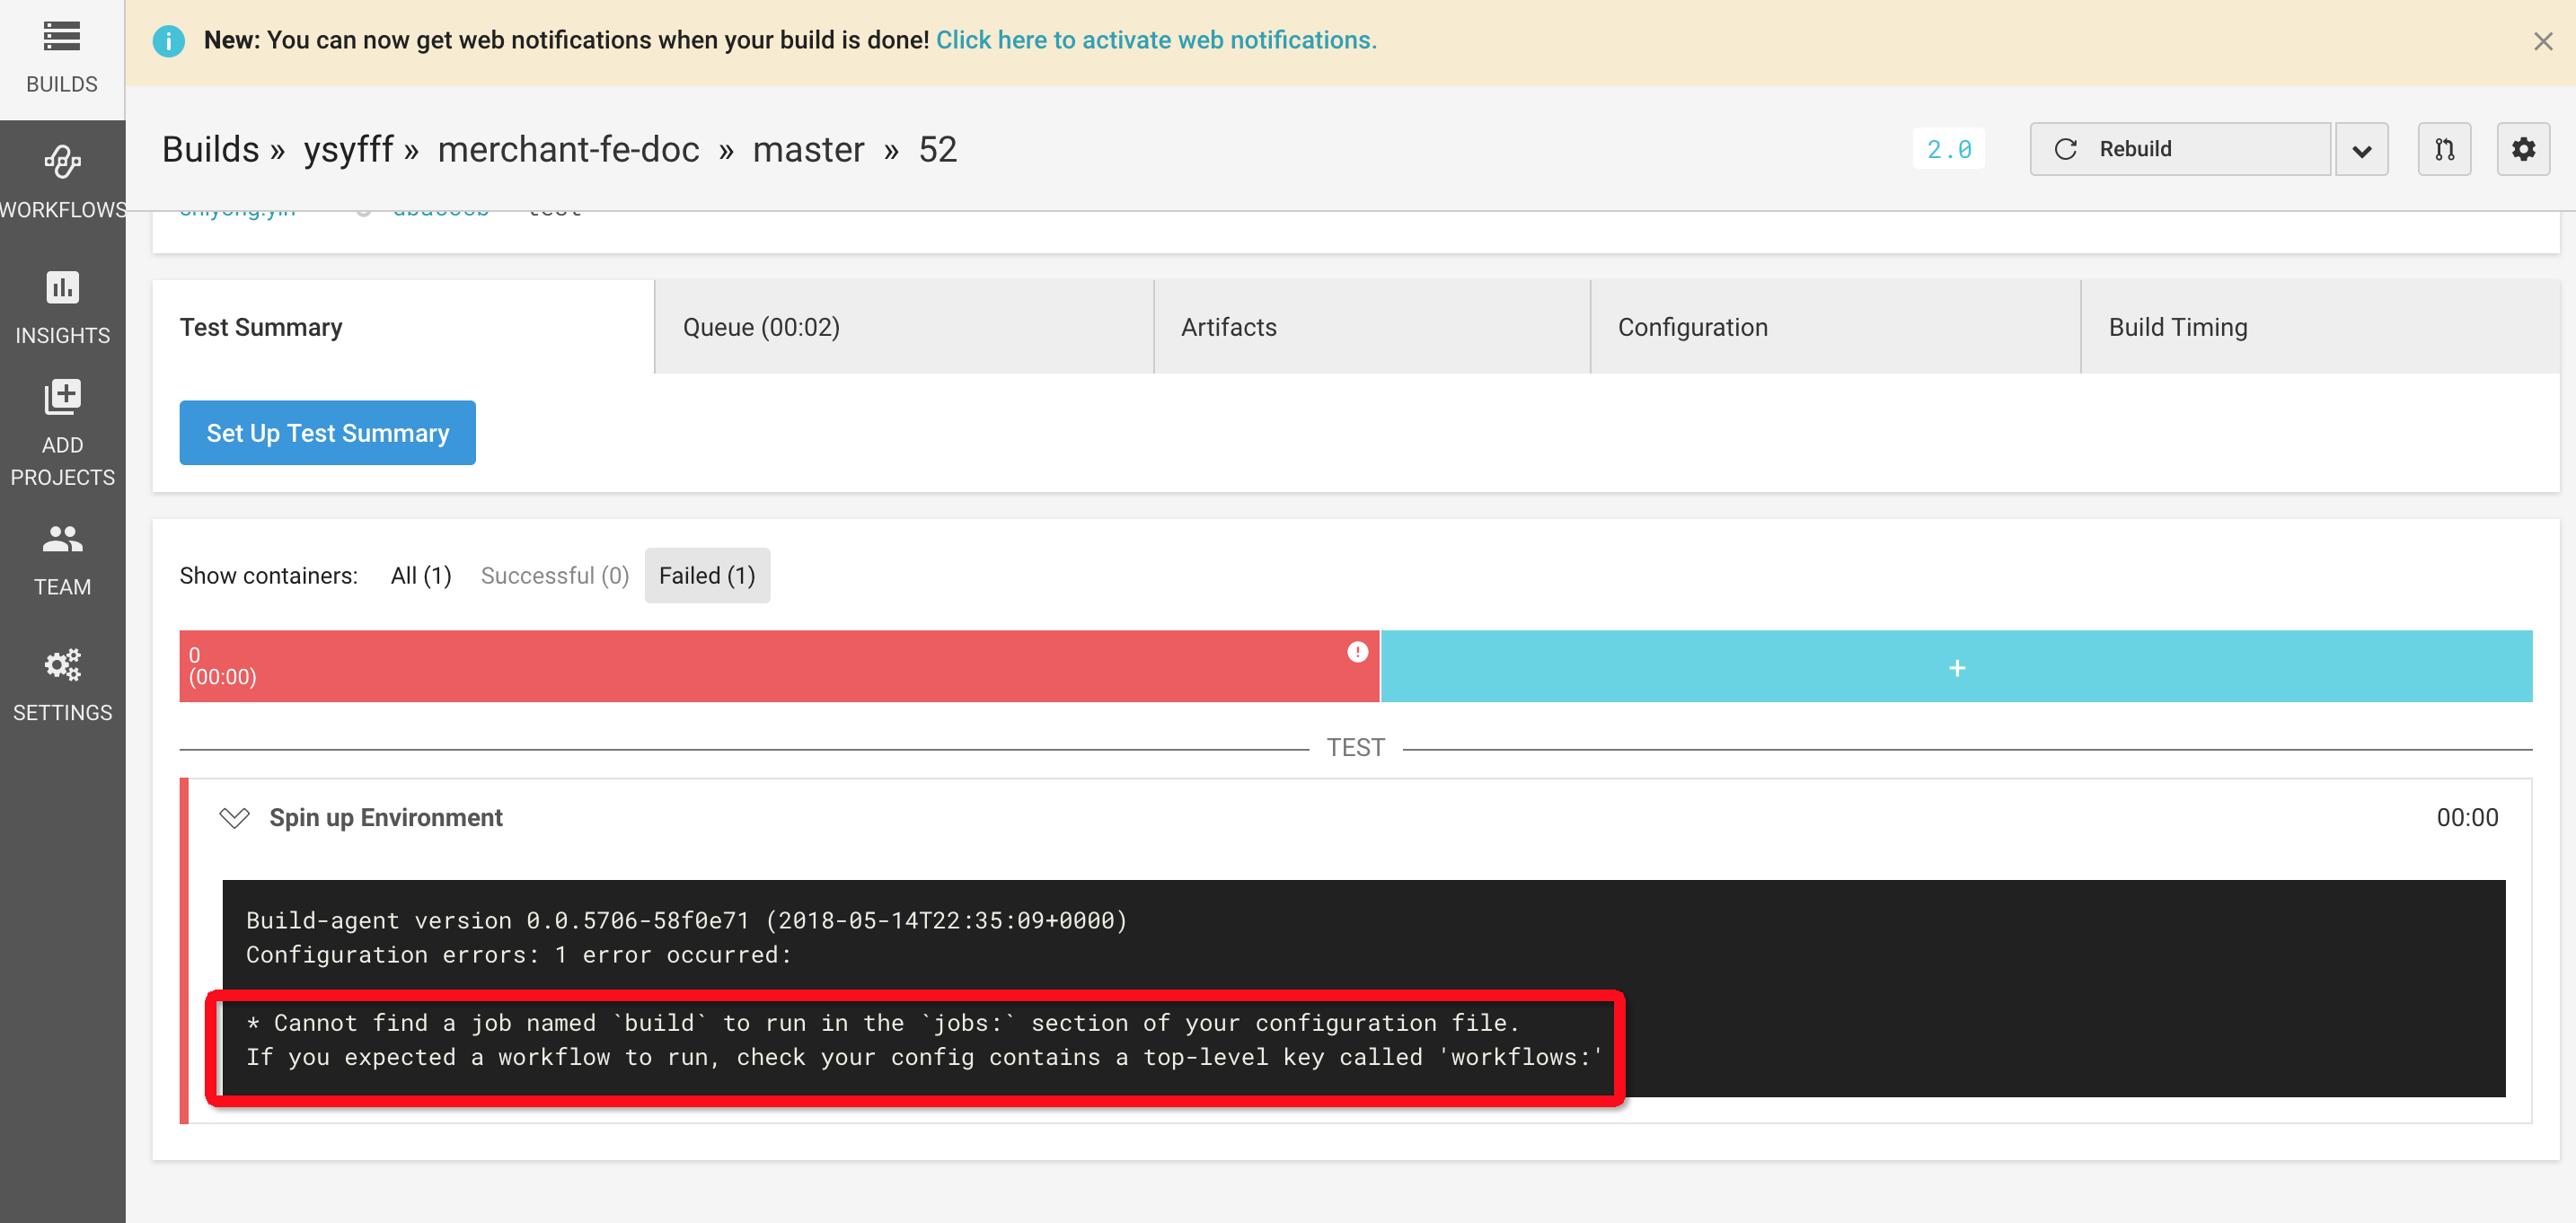Open the Configuration tab
Viewport: 2576px width, 1223px height.
(x=1693, y=326)
